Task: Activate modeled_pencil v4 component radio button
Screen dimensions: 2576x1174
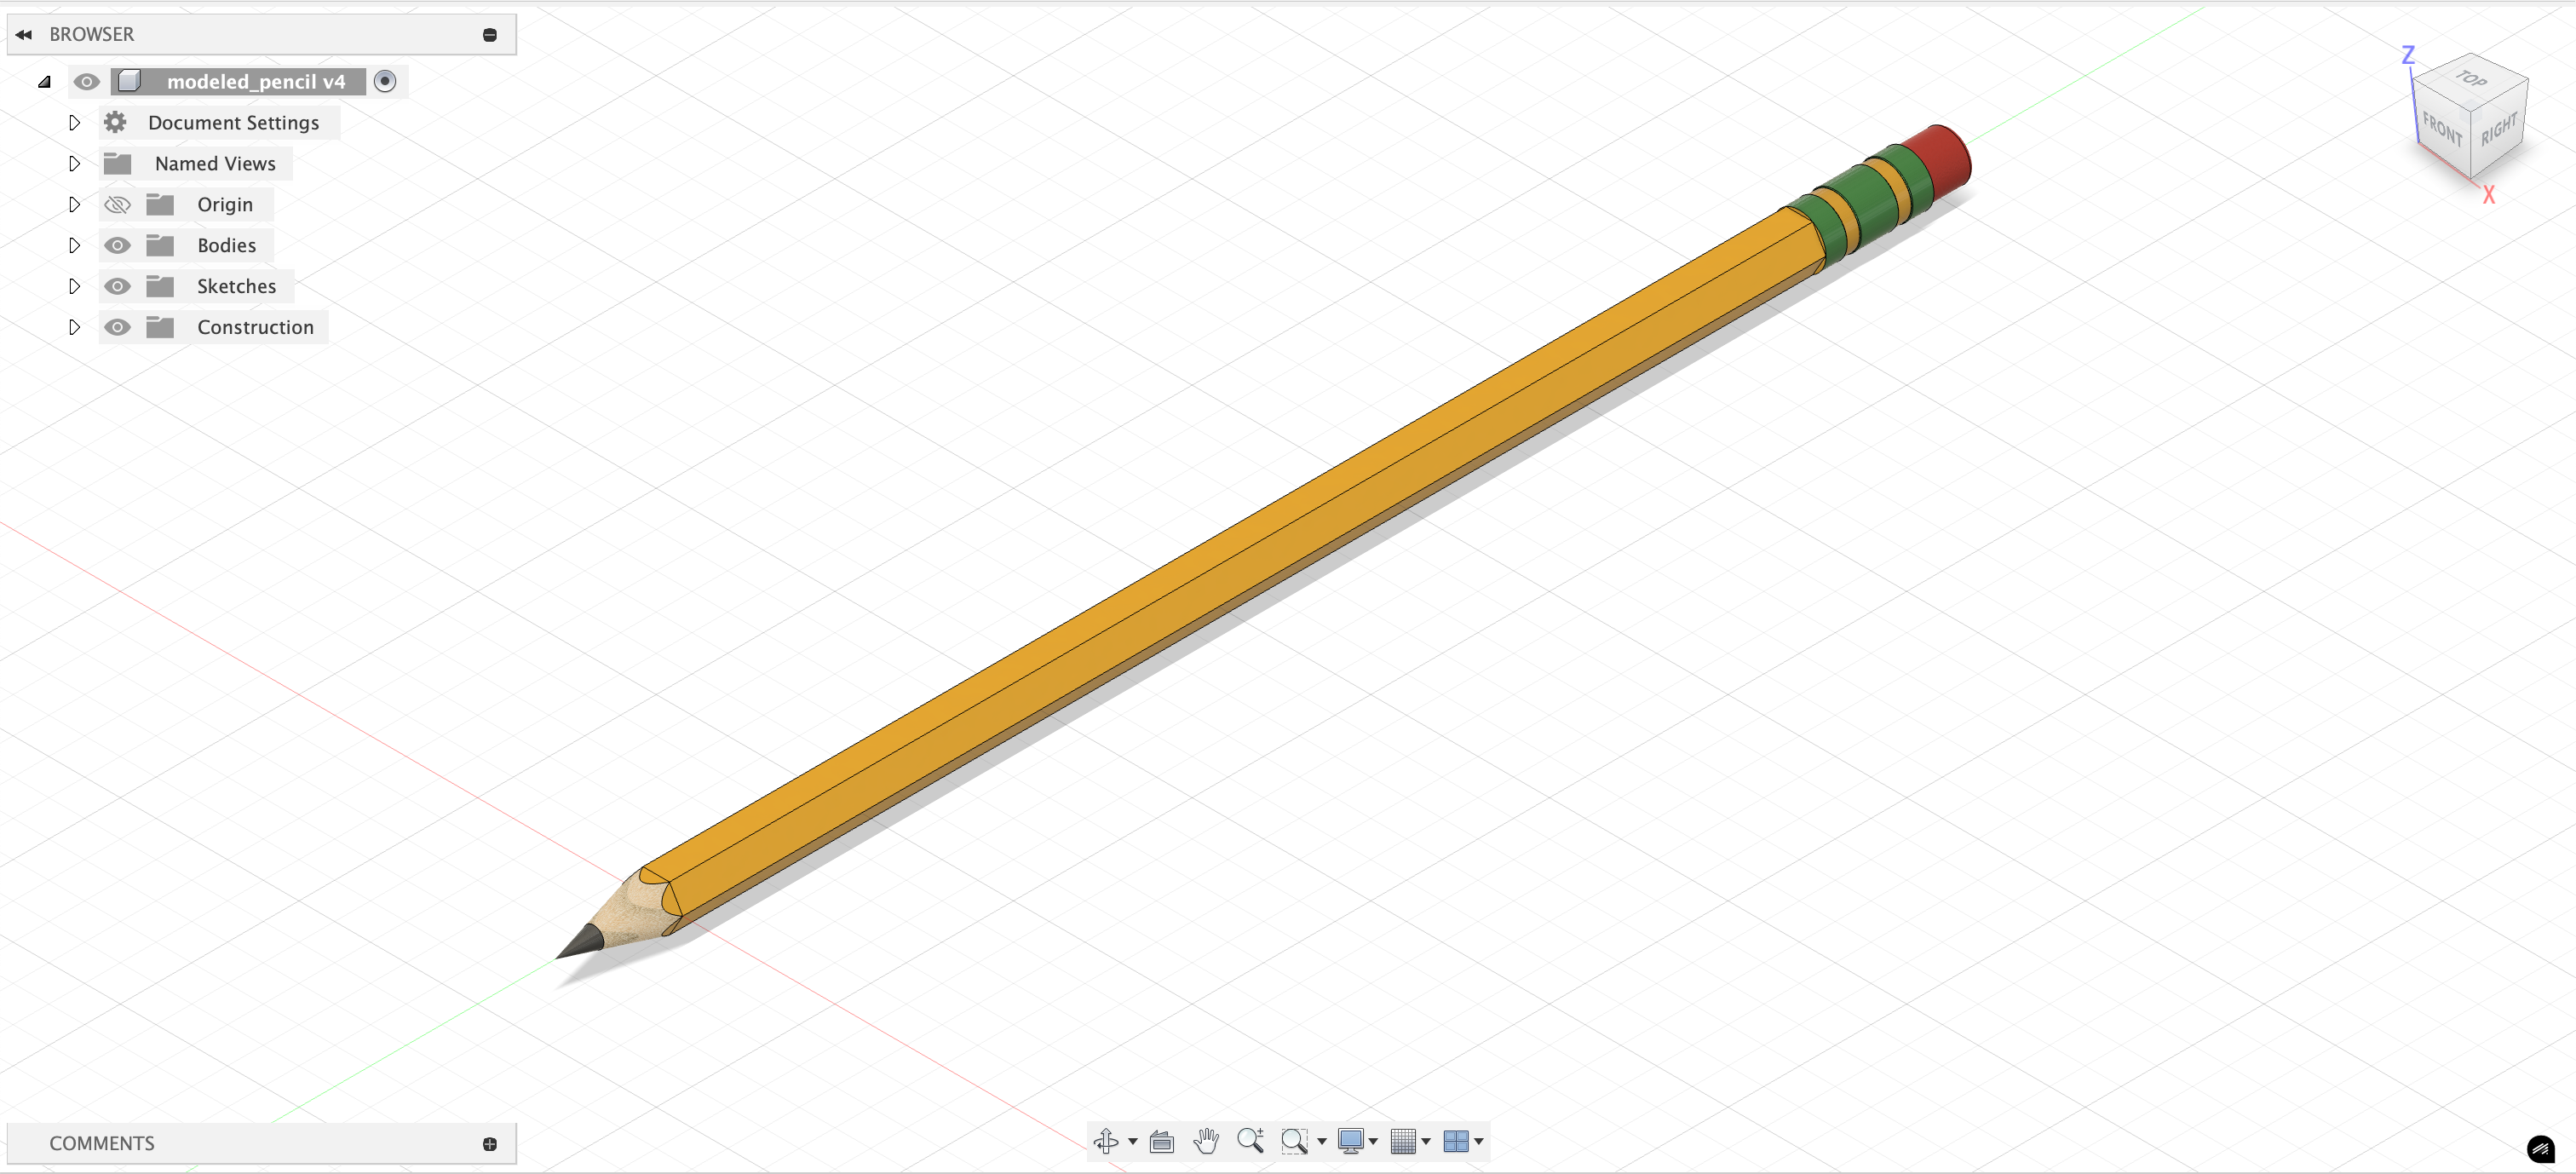Action: [x=385, y=81]
